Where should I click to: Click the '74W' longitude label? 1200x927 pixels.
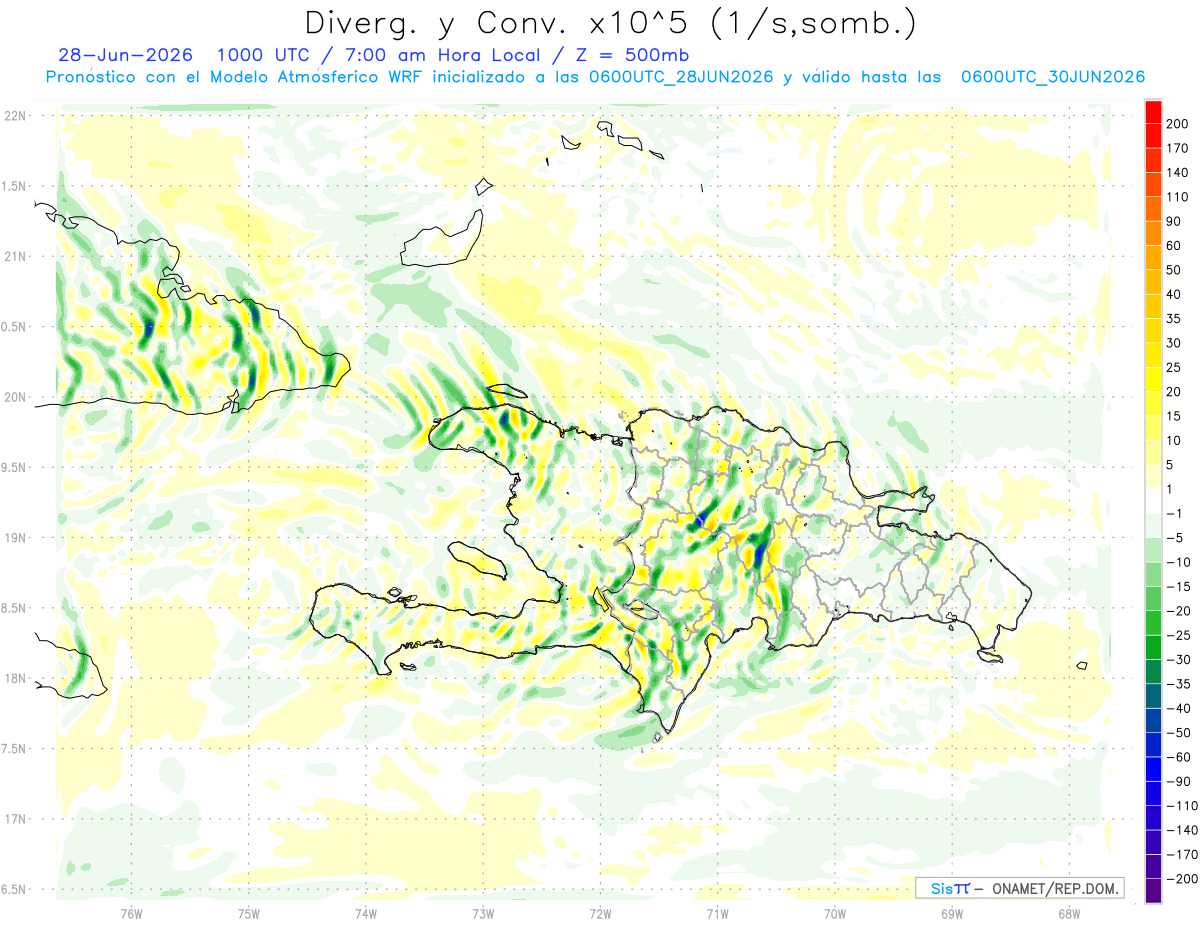pyautogui.click(x=366, y=914)
